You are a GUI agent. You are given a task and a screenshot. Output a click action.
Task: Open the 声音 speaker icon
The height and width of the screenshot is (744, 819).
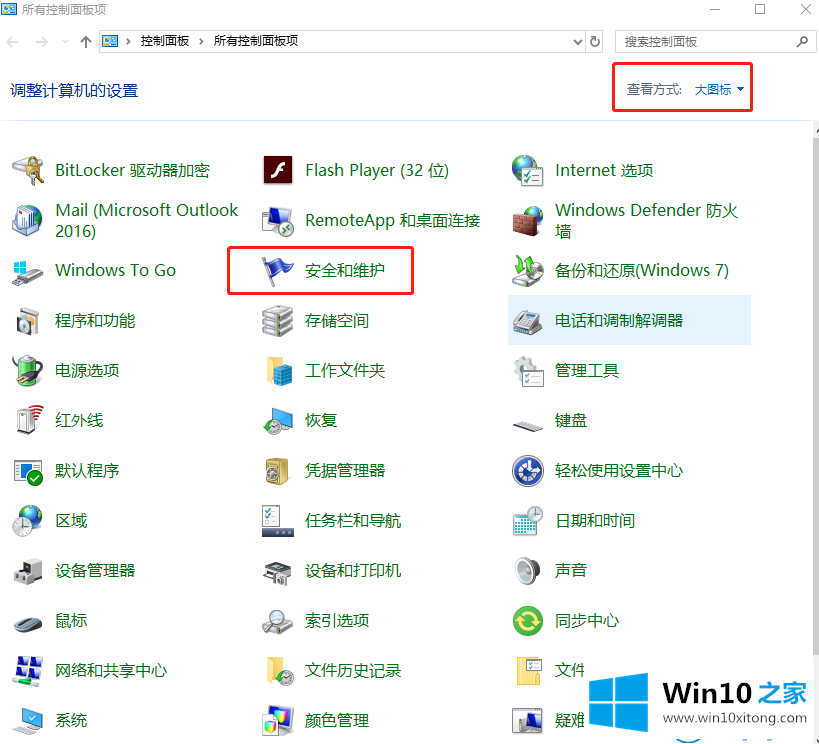[x=528, y=571]
